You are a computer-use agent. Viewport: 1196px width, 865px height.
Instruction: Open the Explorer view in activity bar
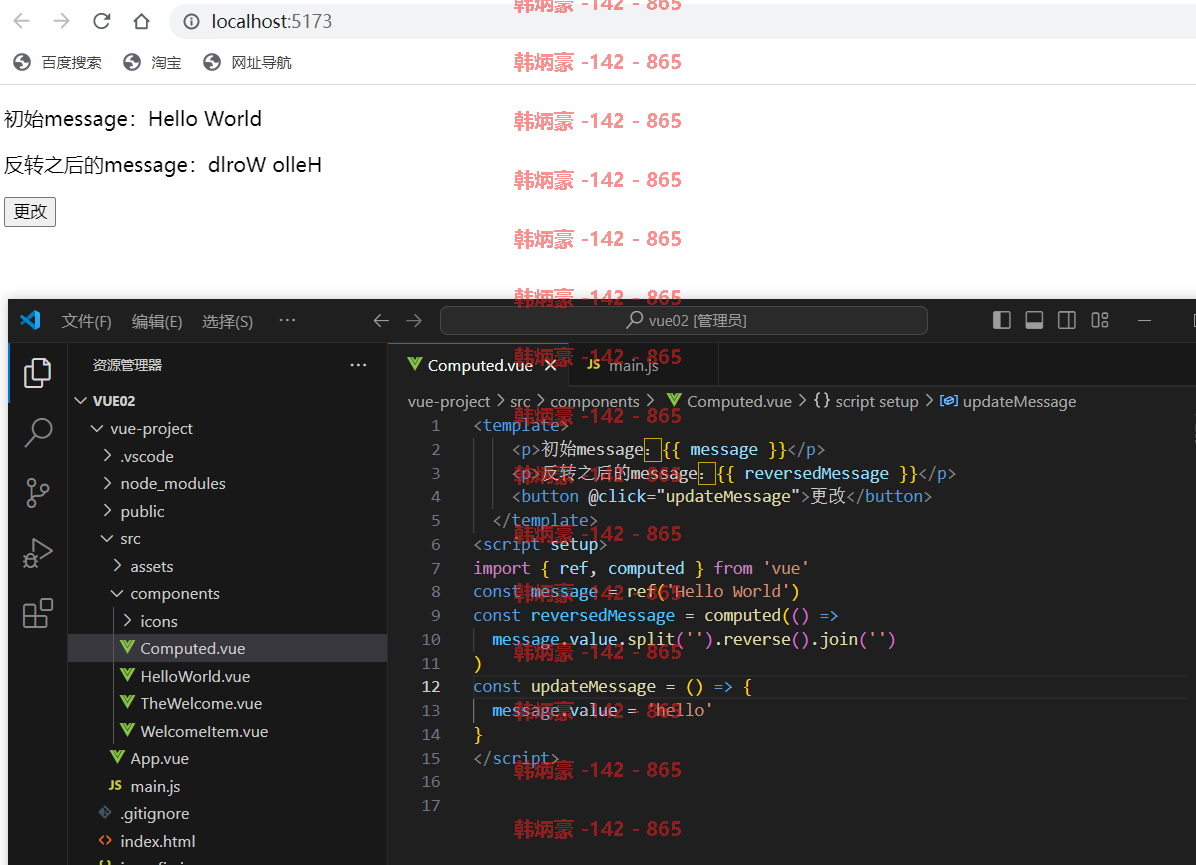click(37, 373)
